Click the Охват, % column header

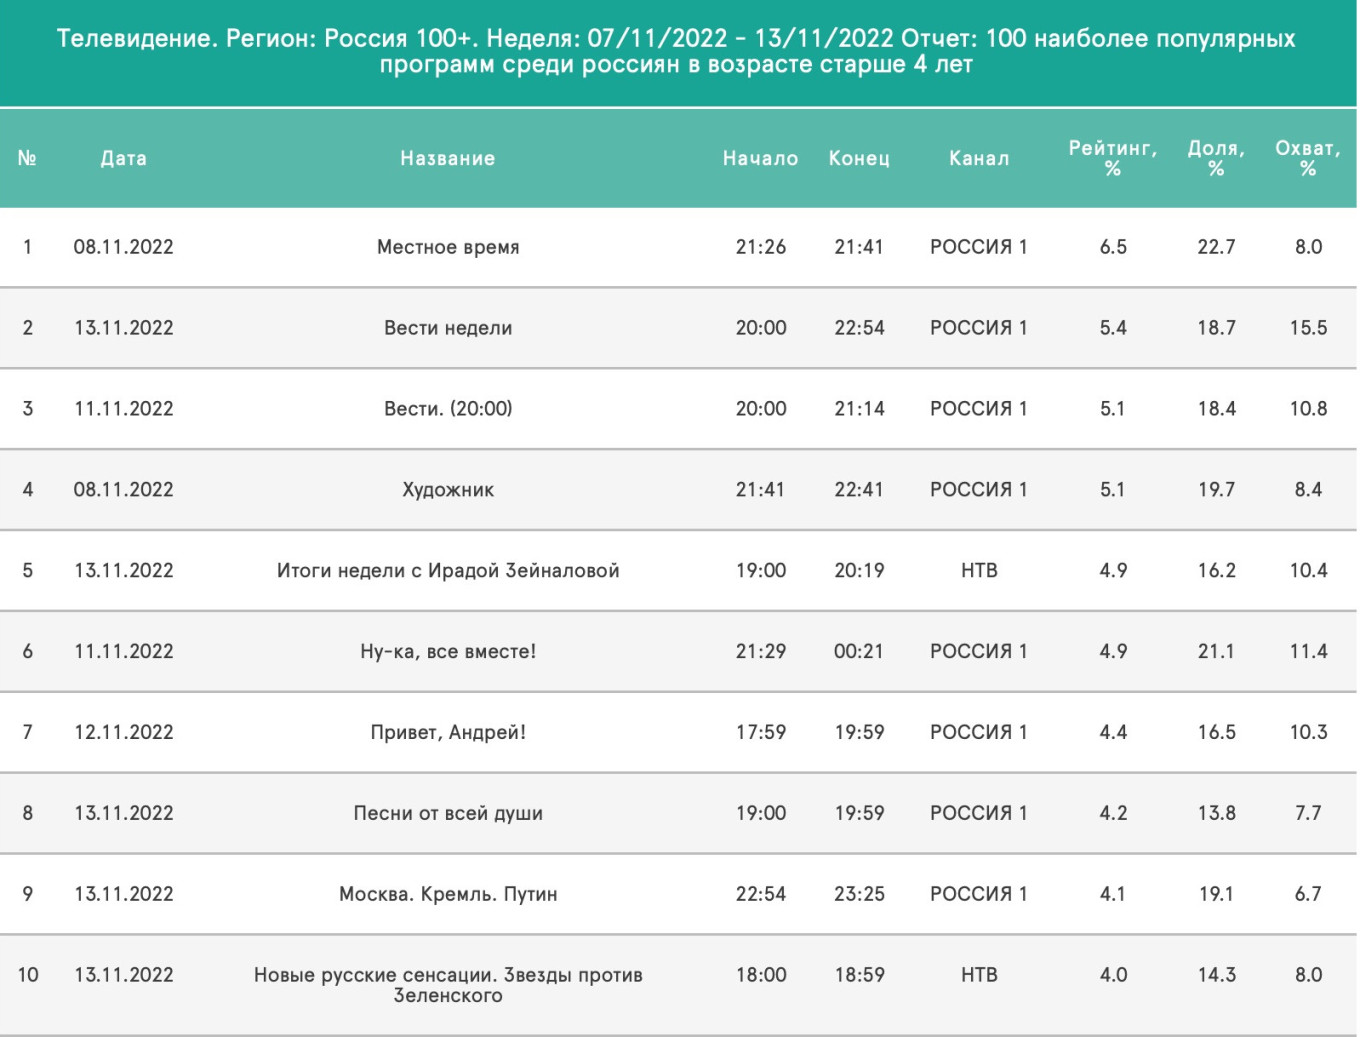(1308, 158)
